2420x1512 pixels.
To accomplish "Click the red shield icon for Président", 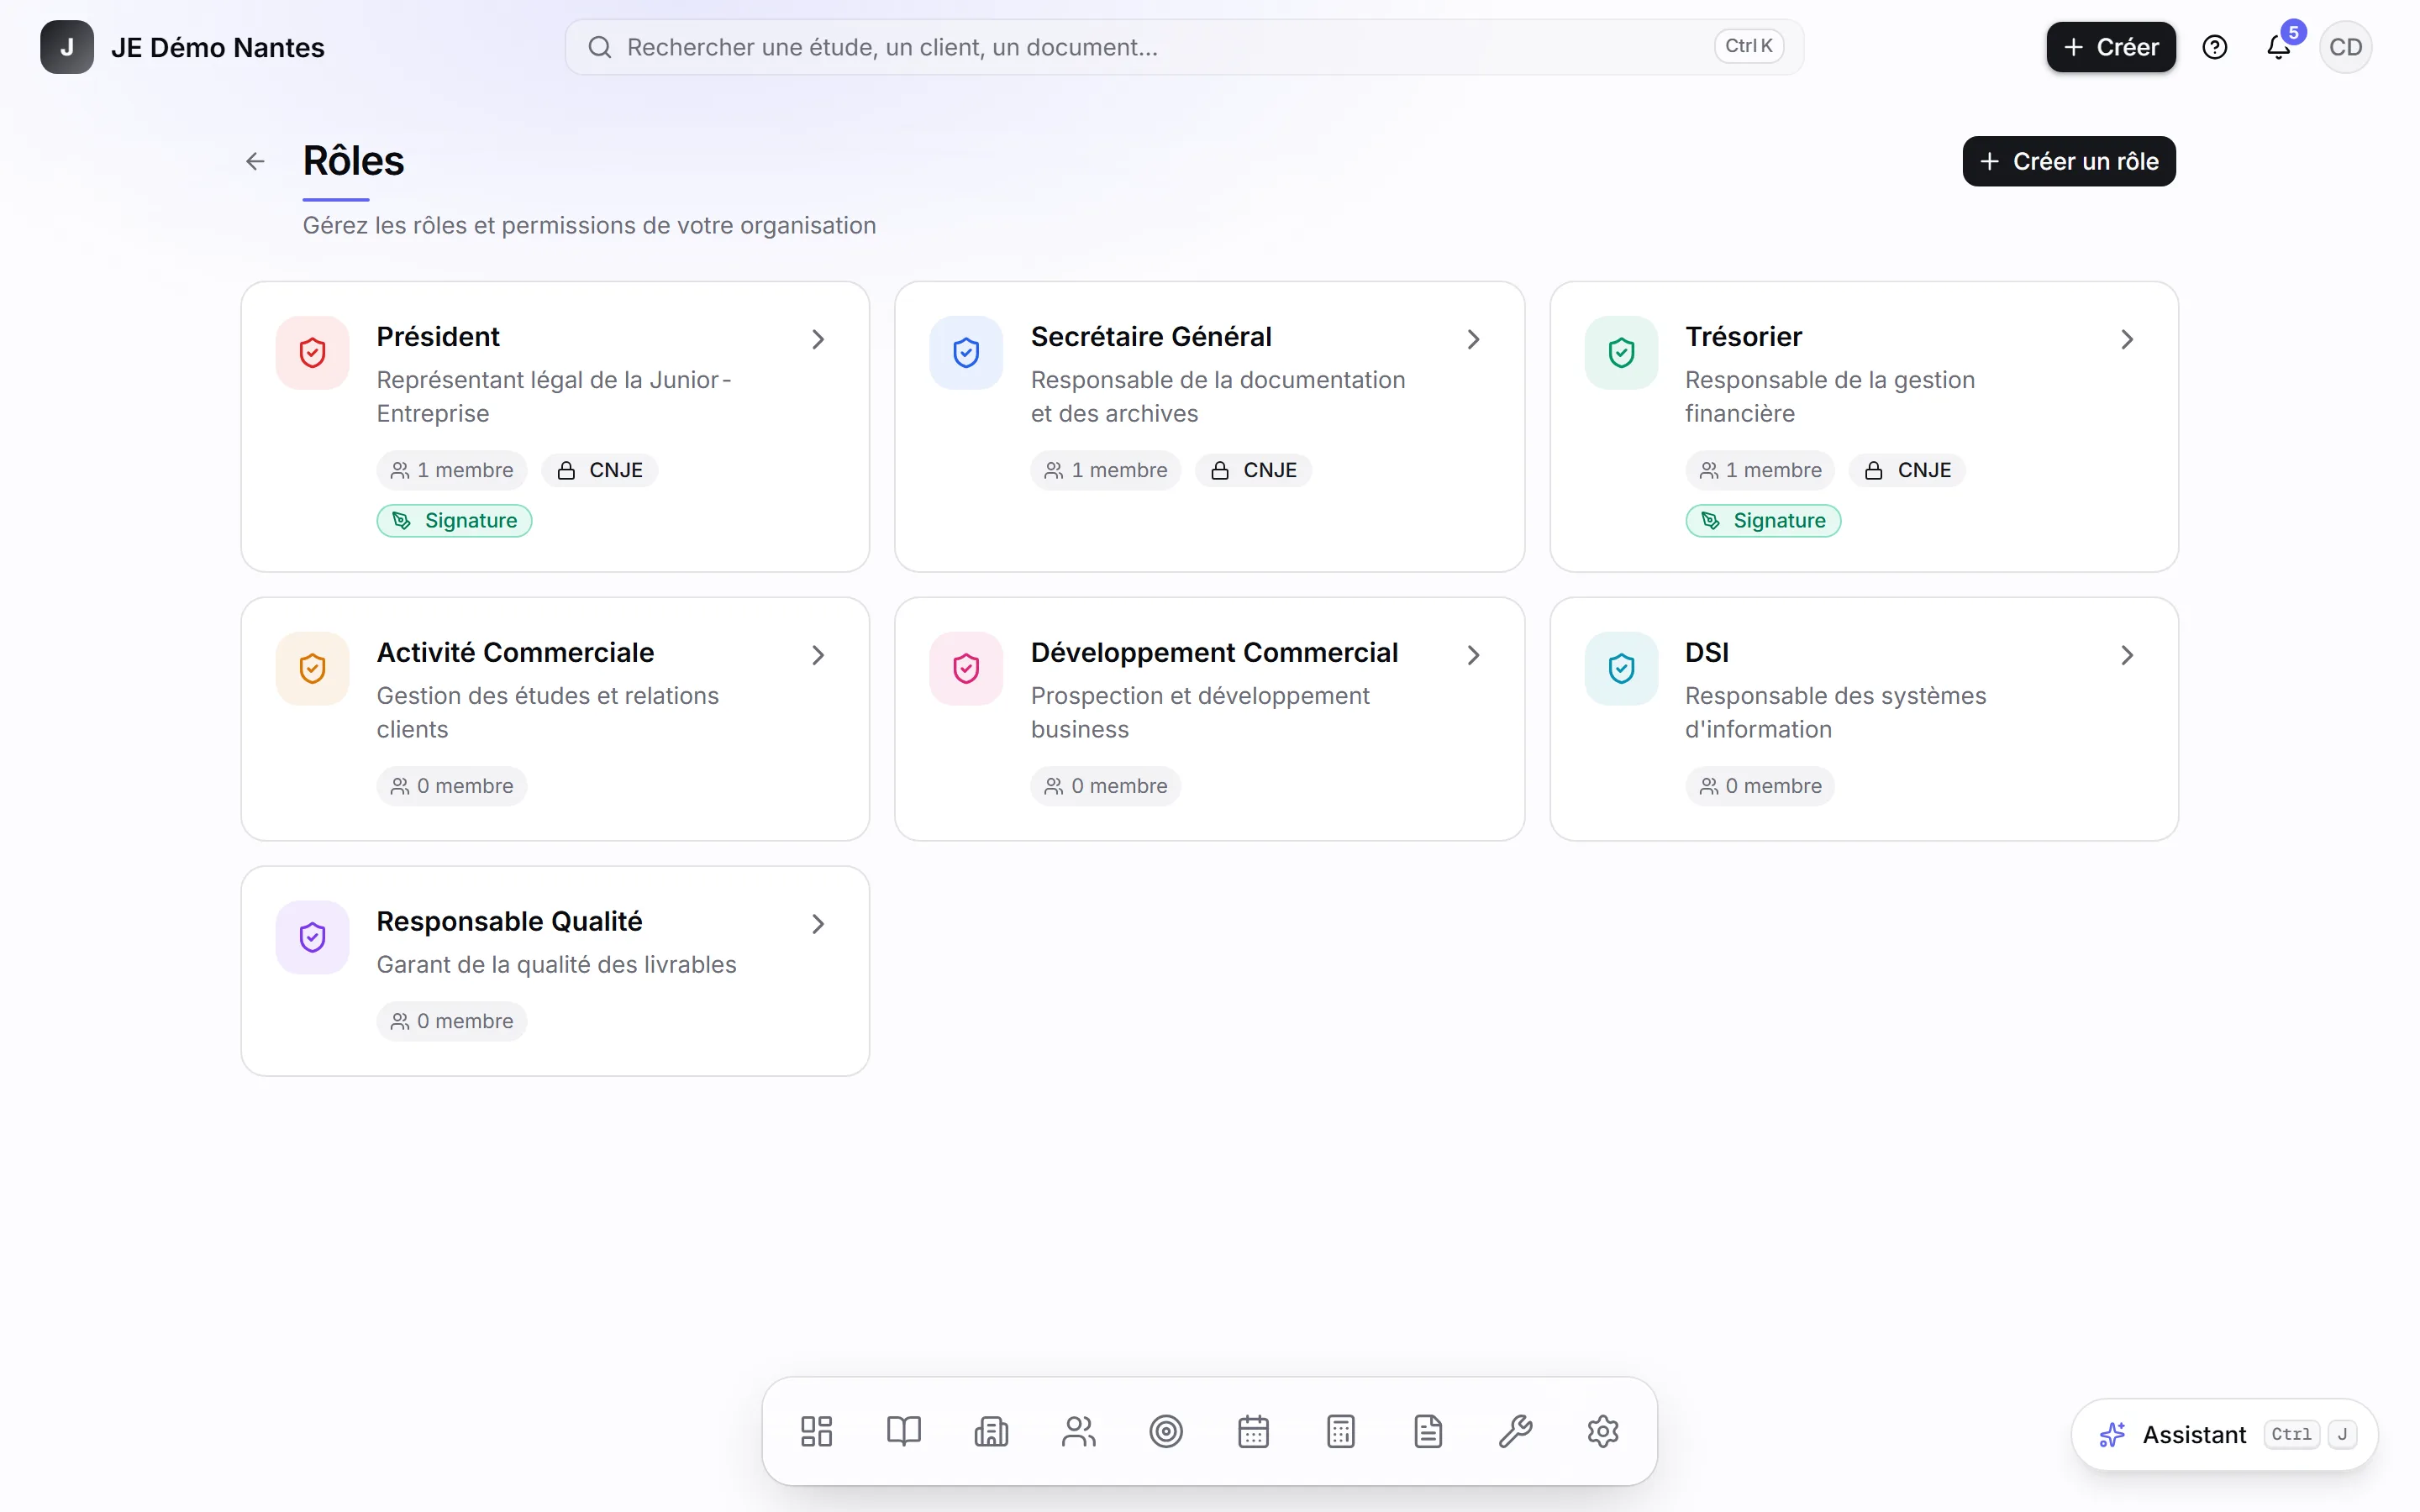I will pyautogui.click(x=312, y=353).
